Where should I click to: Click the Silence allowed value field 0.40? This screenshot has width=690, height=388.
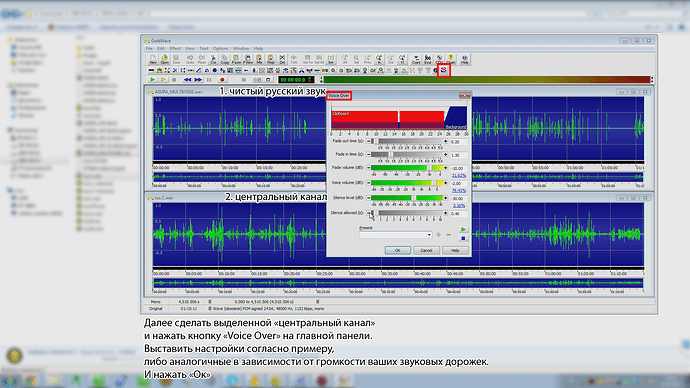459,214
